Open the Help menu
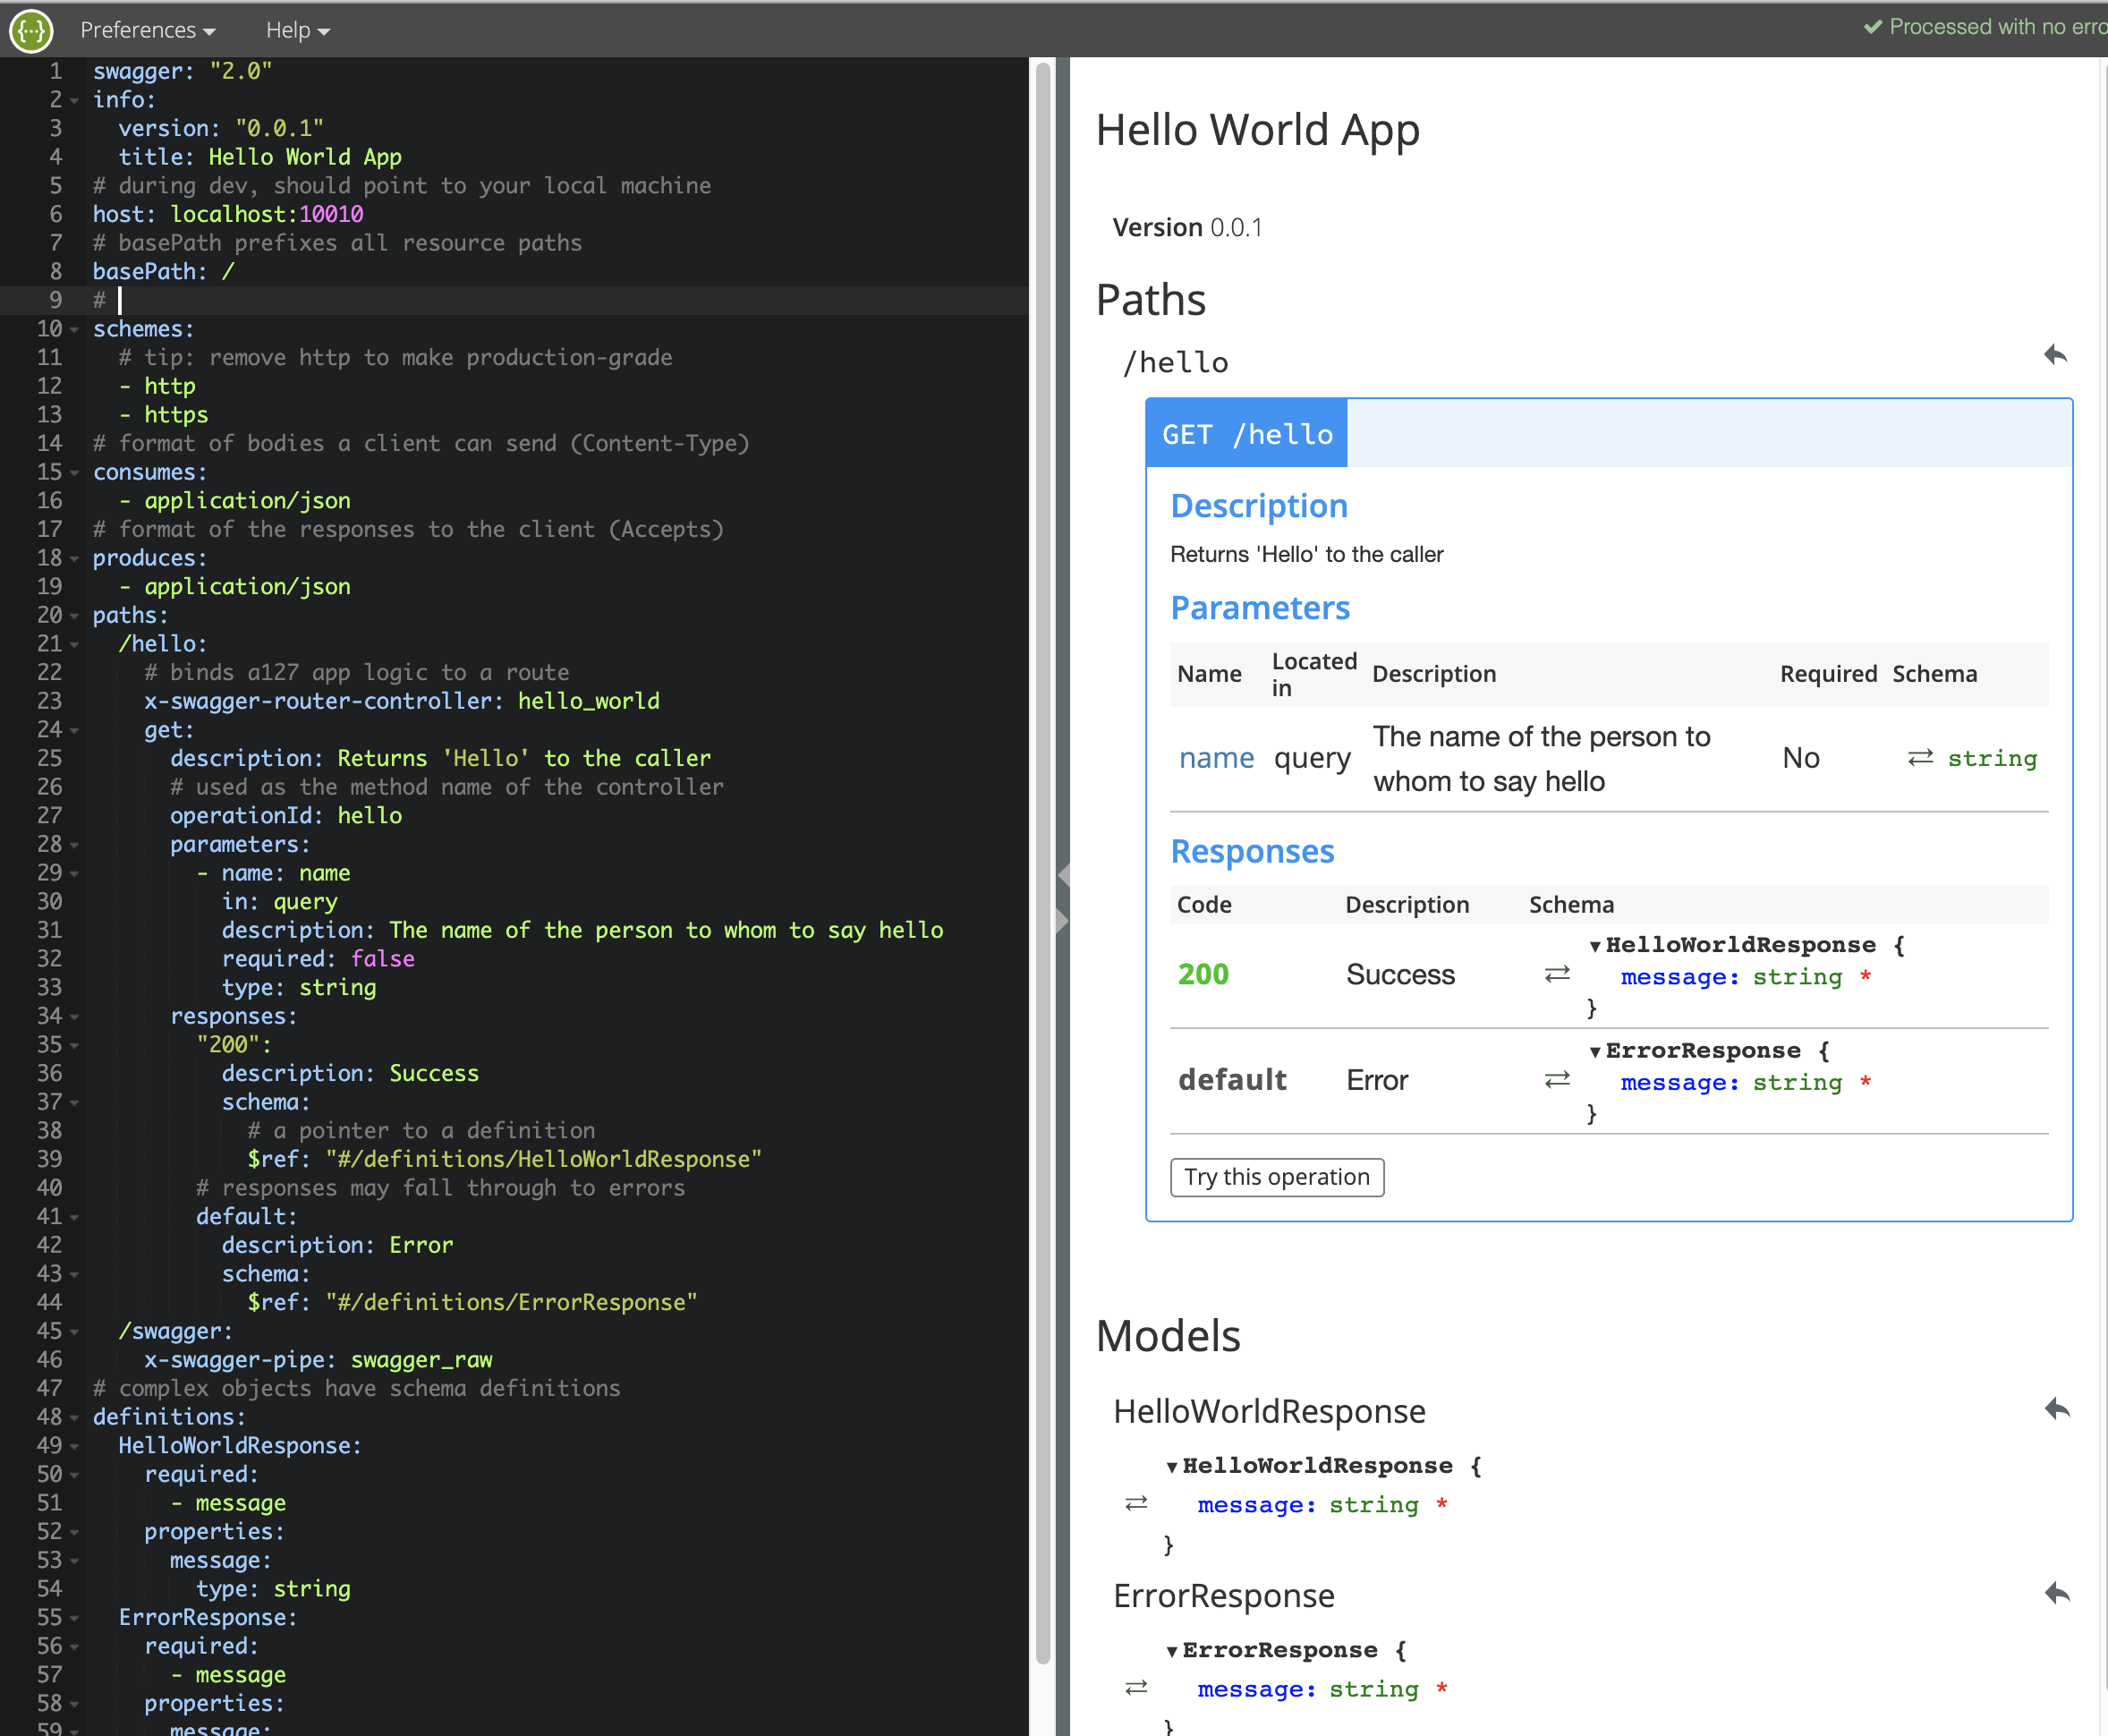2108x1736 pixels. click(297, 31)
